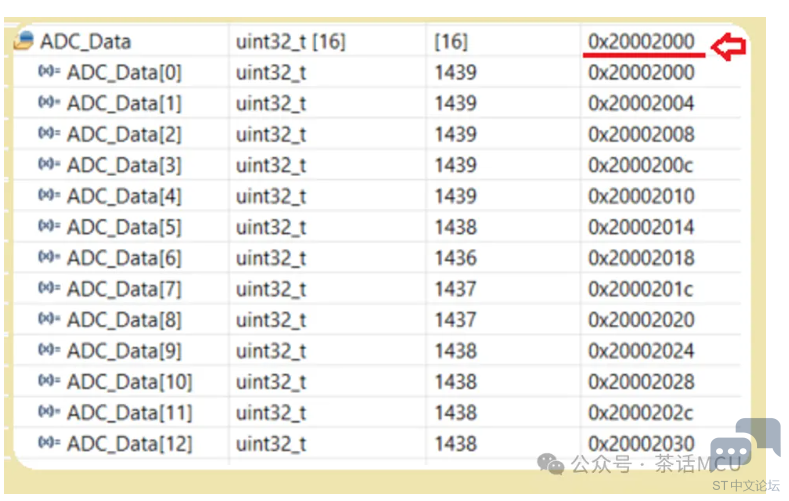The image size is (789, 501).
Task: Click the uint32_t type of ADC_Data[0]
Action: pyautogui.click(x=271, y=73)
